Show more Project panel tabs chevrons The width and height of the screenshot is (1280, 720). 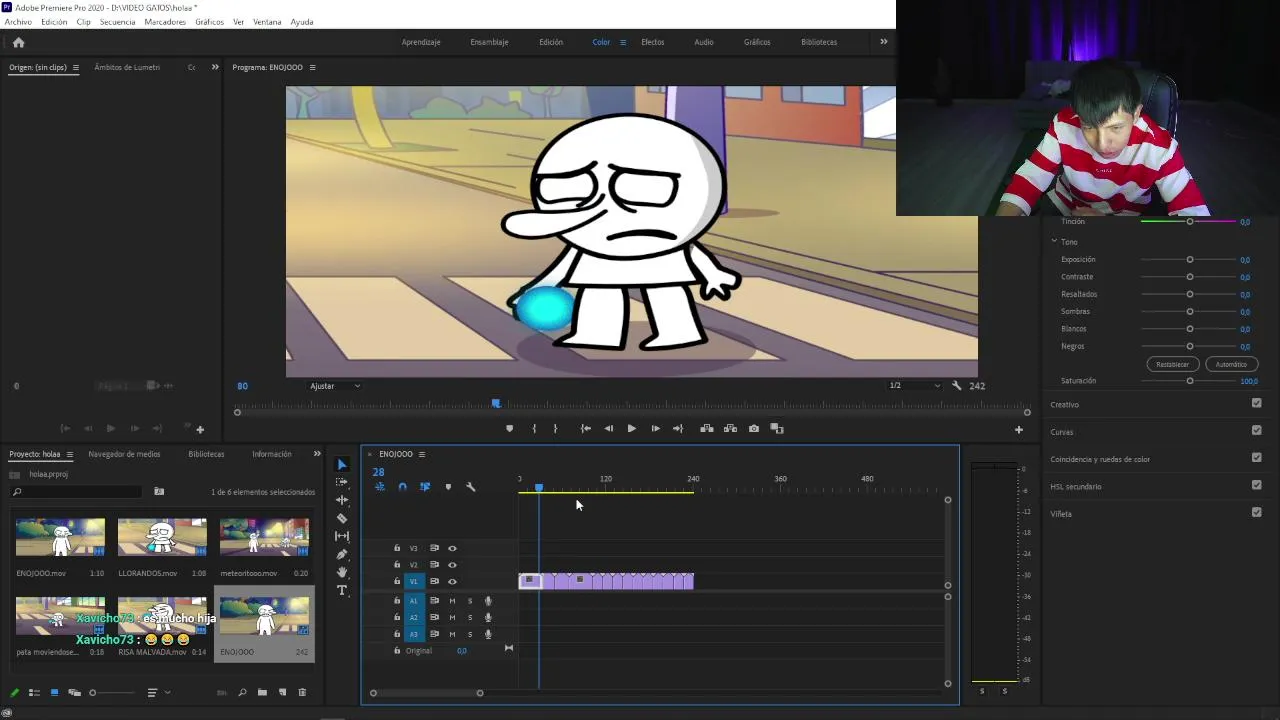(317, 454)
